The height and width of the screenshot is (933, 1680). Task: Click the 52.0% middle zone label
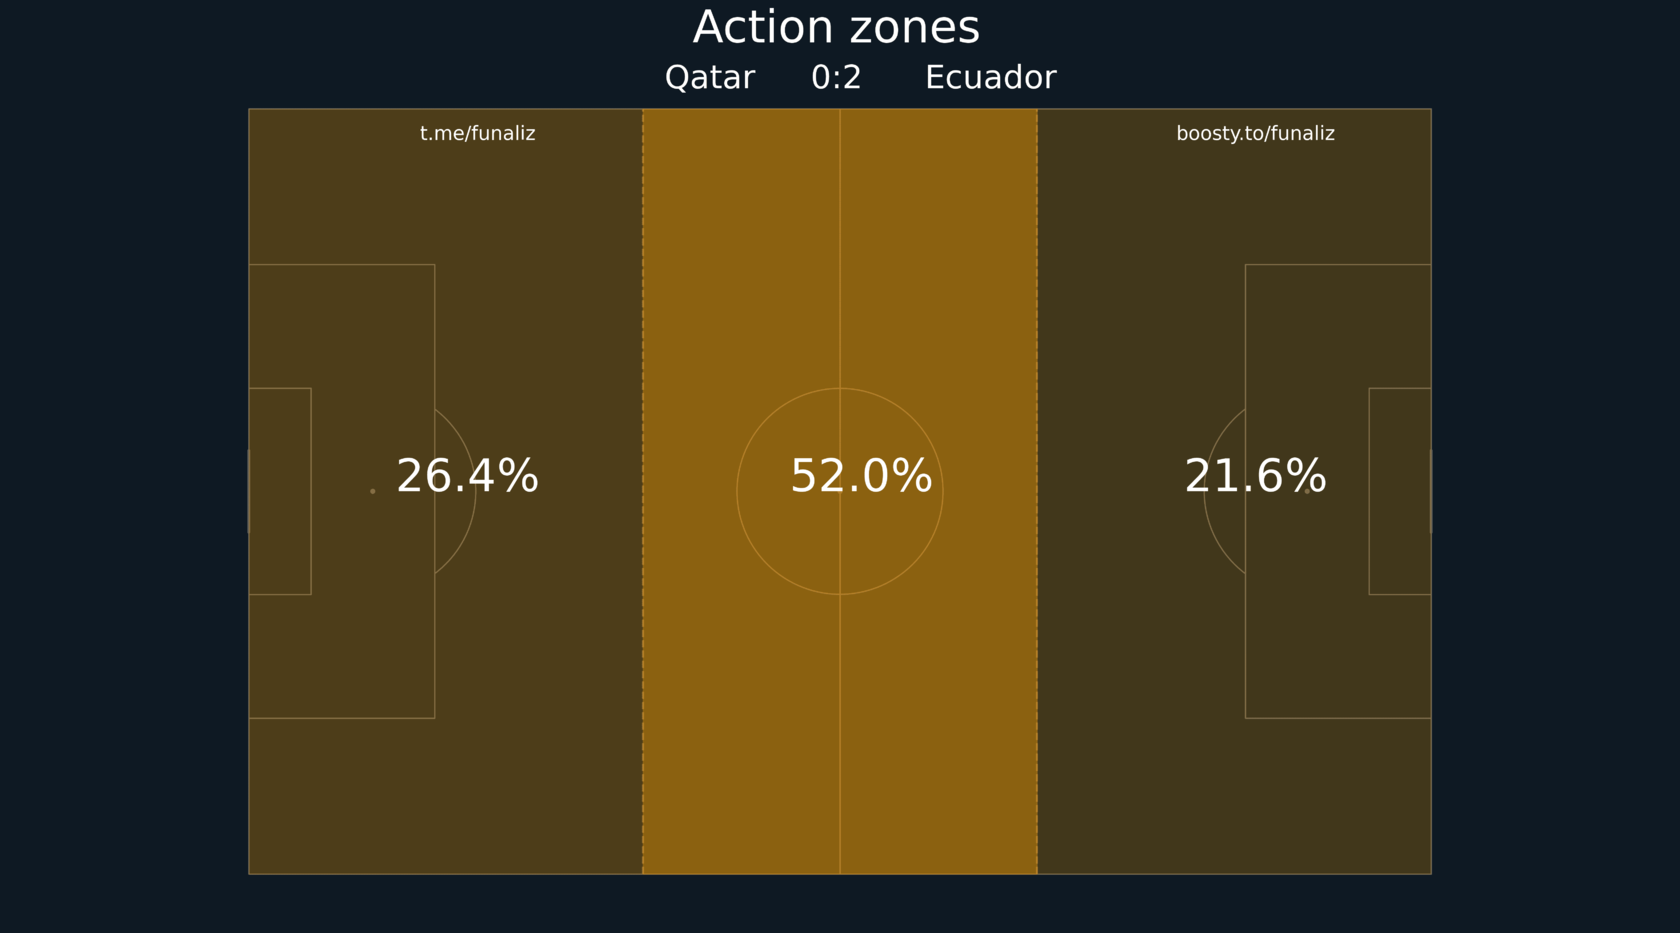(861, 476)
